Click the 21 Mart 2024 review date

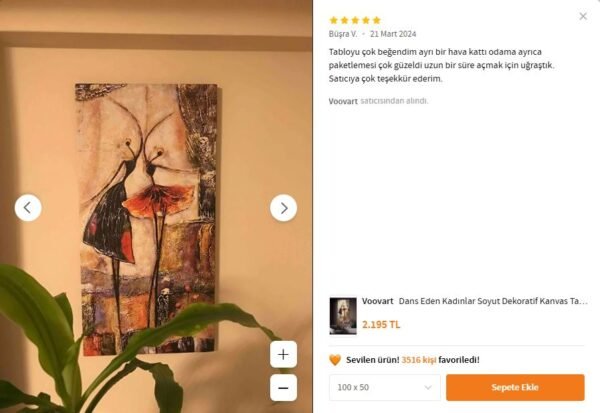[x=393, y=34]
